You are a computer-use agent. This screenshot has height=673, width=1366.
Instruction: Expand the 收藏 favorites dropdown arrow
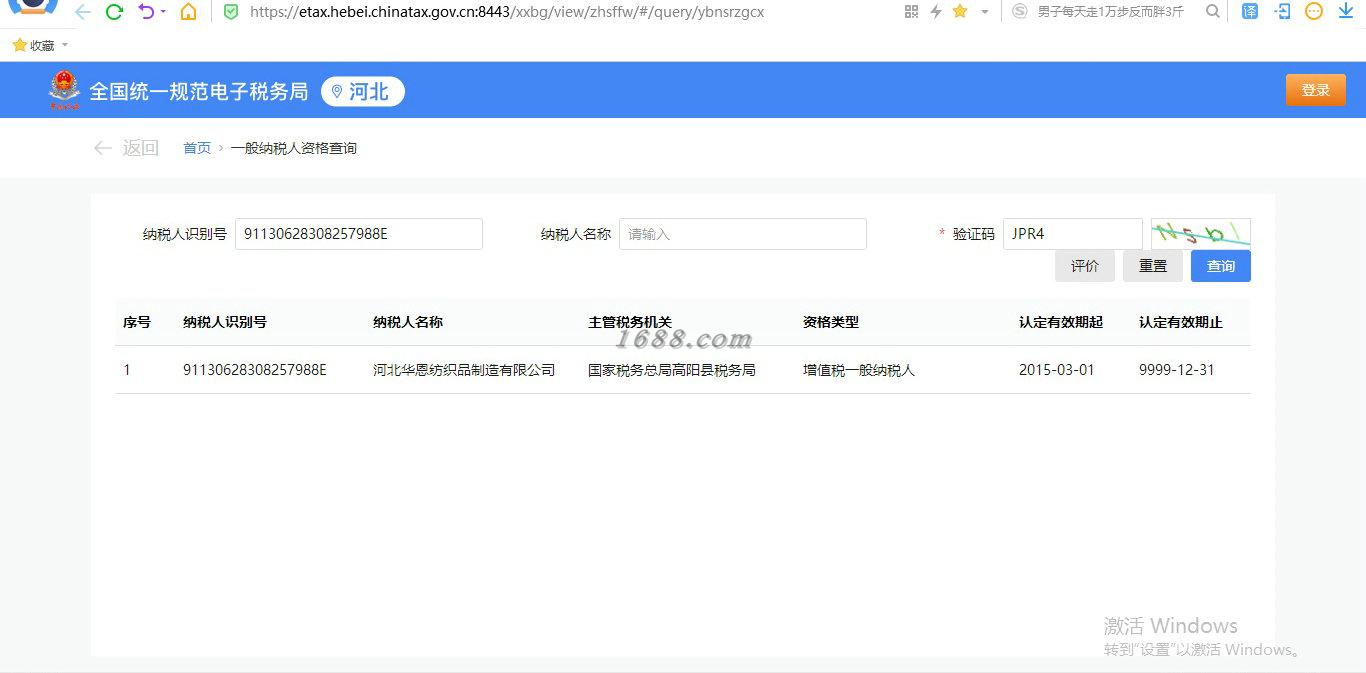coord(65,45)
